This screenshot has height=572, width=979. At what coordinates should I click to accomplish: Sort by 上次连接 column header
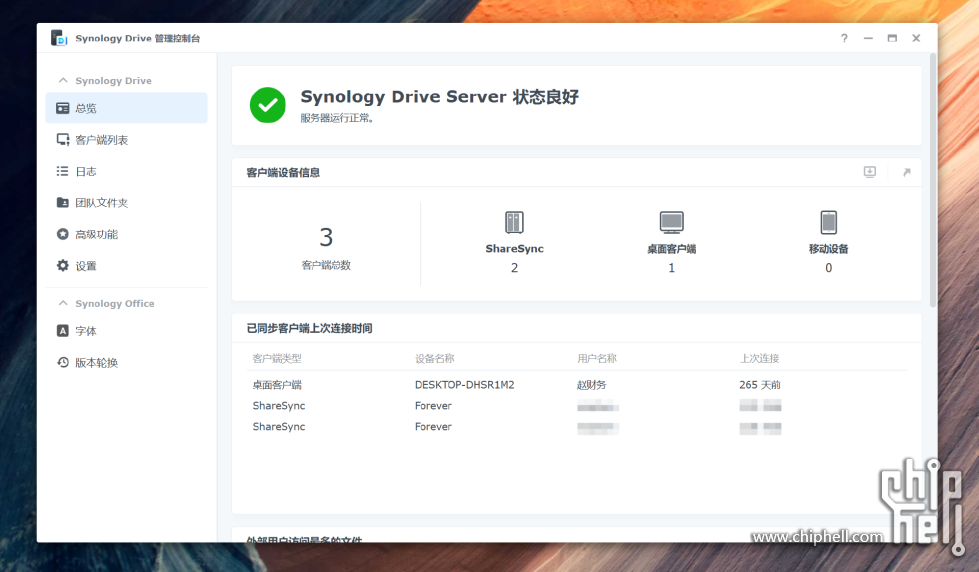759,358
